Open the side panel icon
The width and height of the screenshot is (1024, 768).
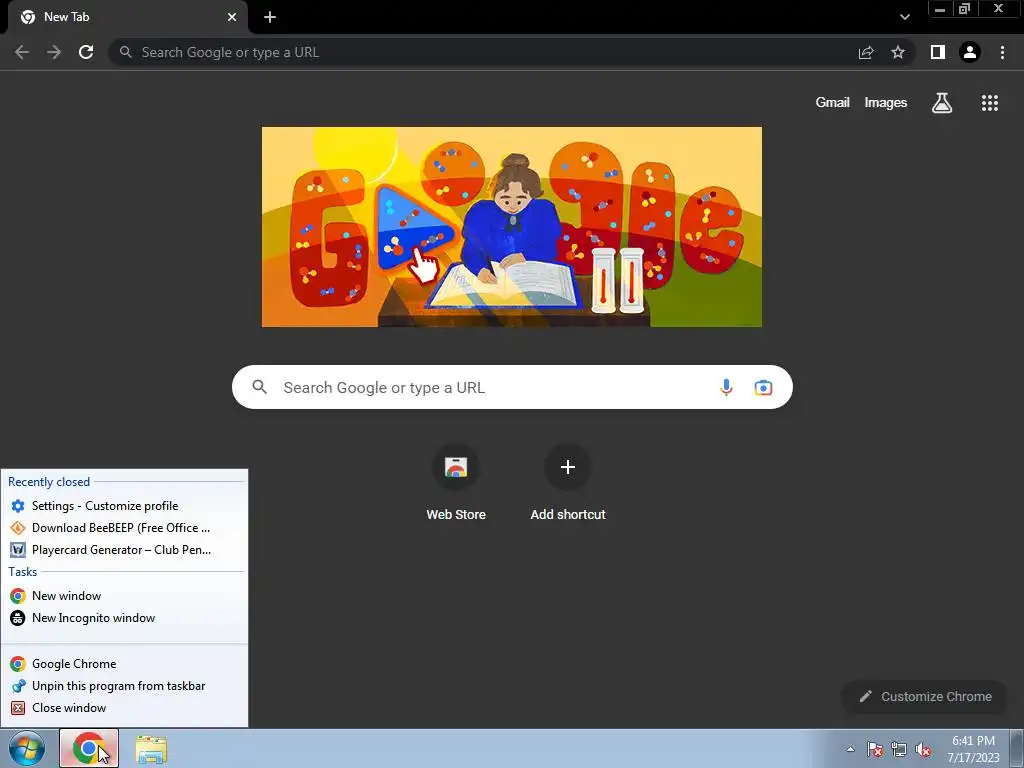point(938,52)
